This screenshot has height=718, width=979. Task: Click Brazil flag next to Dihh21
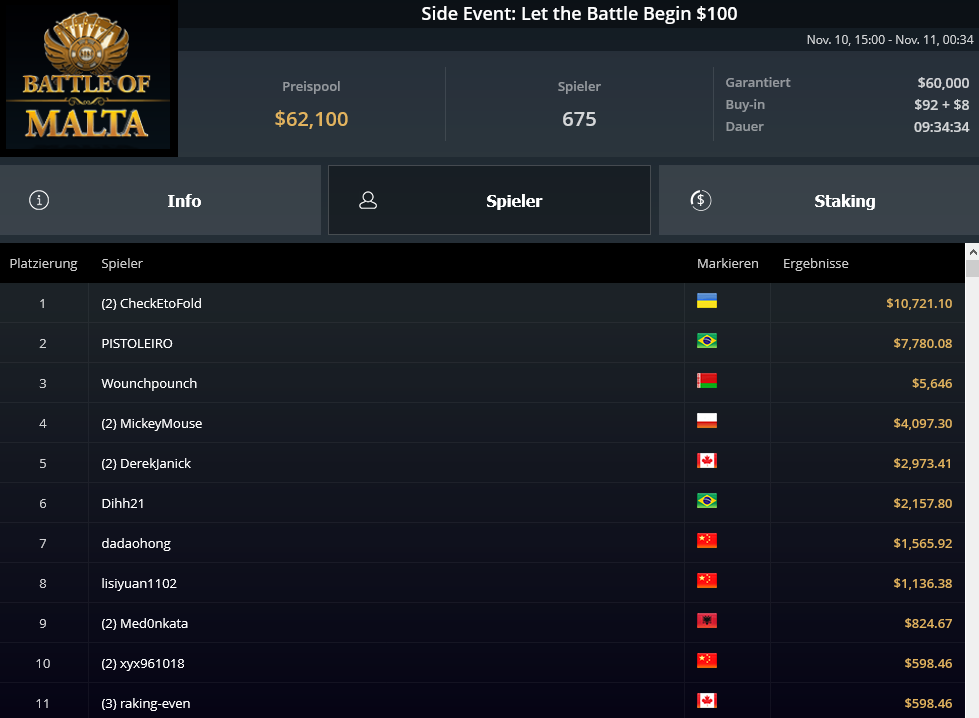(707, 501)
